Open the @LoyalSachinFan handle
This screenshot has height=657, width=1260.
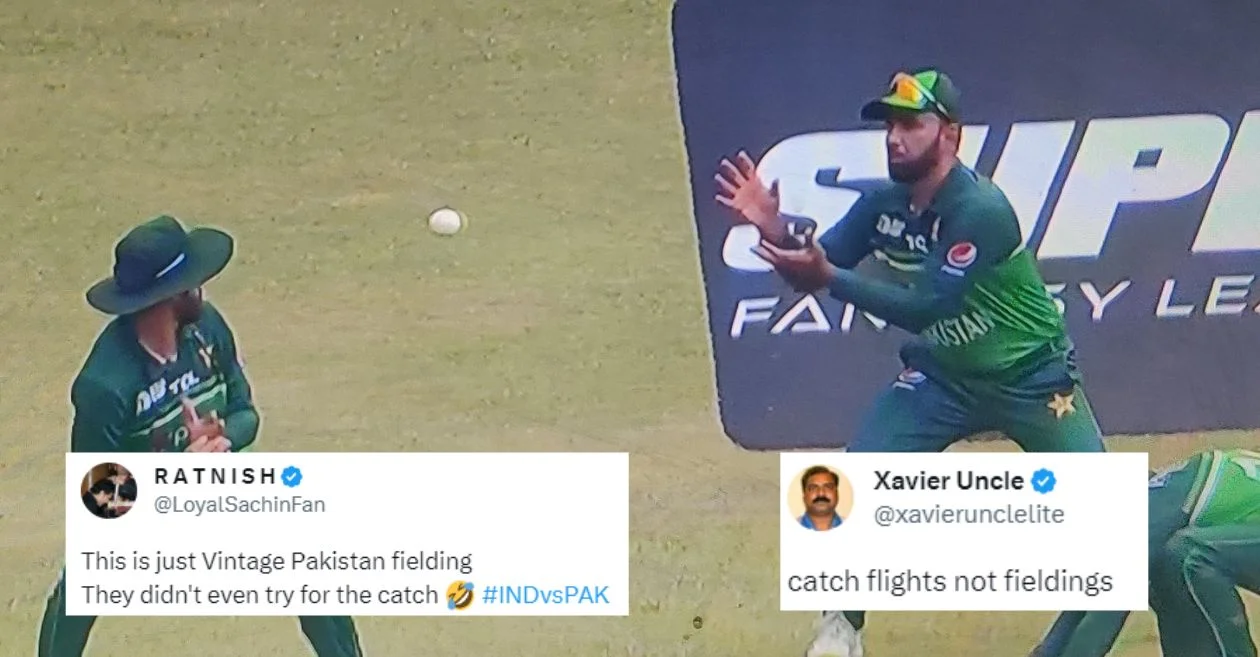tap(240, 505)
